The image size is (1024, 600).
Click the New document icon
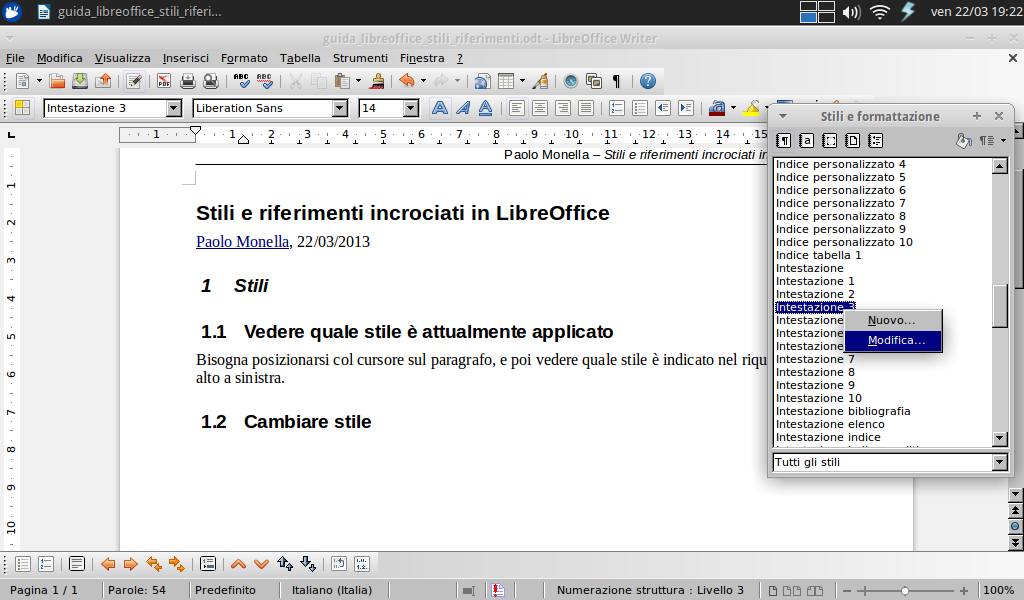coord(22,81)
